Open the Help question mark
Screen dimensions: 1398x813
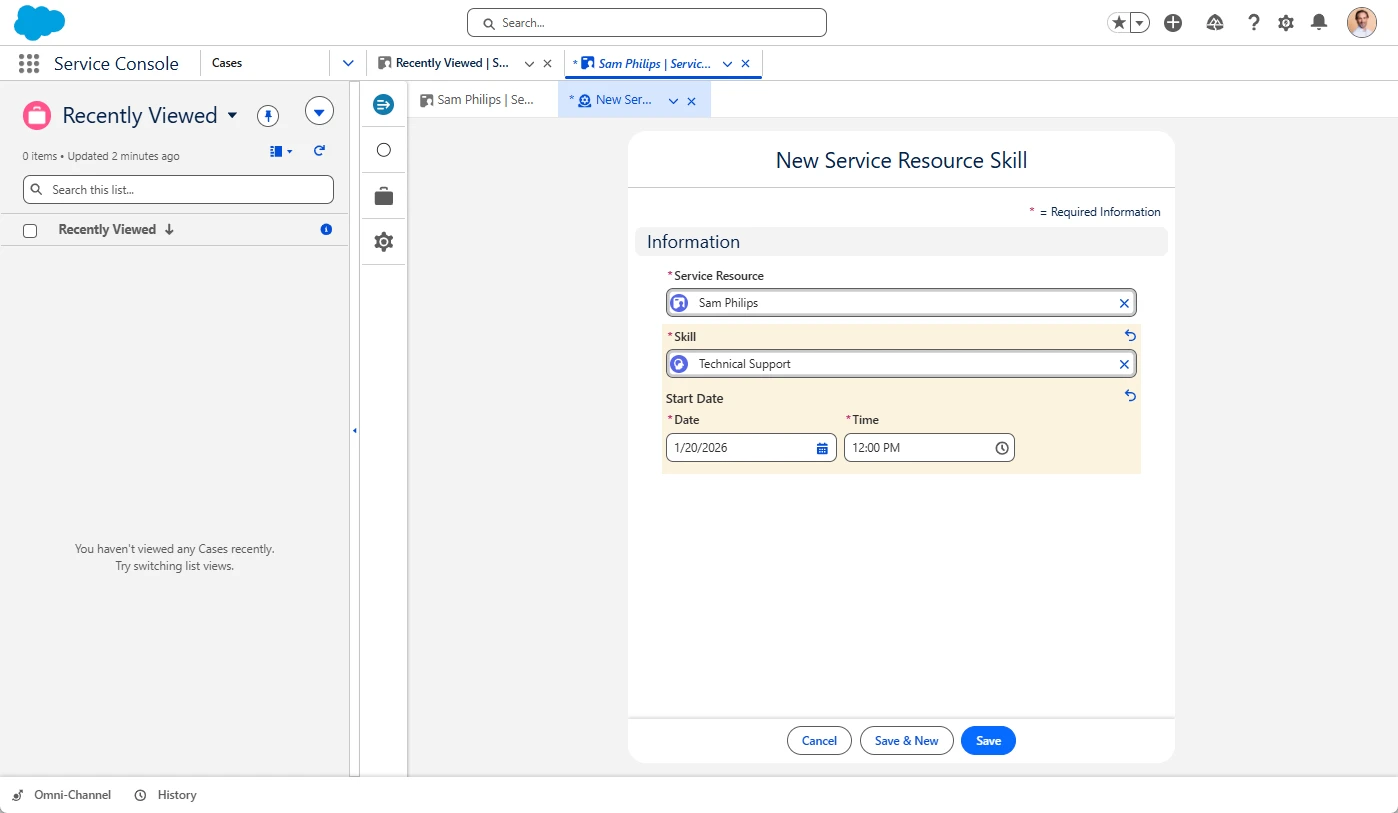(1253, 22)
